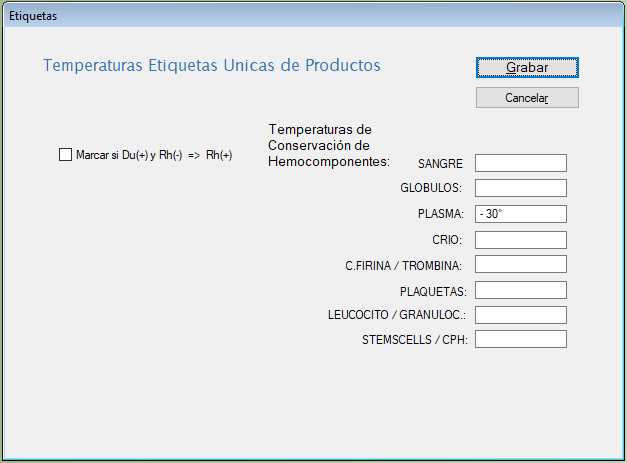Click the GLOBULOS label text
Screen dimensions: 627x463
click(x=430, y=188)
